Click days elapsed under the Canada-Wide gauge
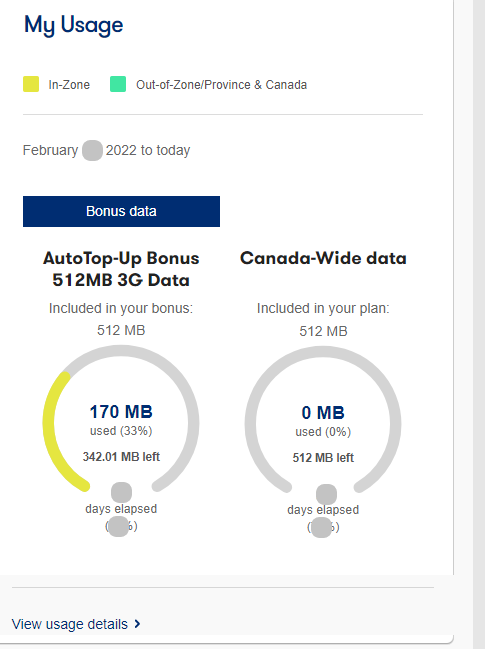Image resolution: width=485 pixels, height=649 pixels. click(x=323, y=510)
